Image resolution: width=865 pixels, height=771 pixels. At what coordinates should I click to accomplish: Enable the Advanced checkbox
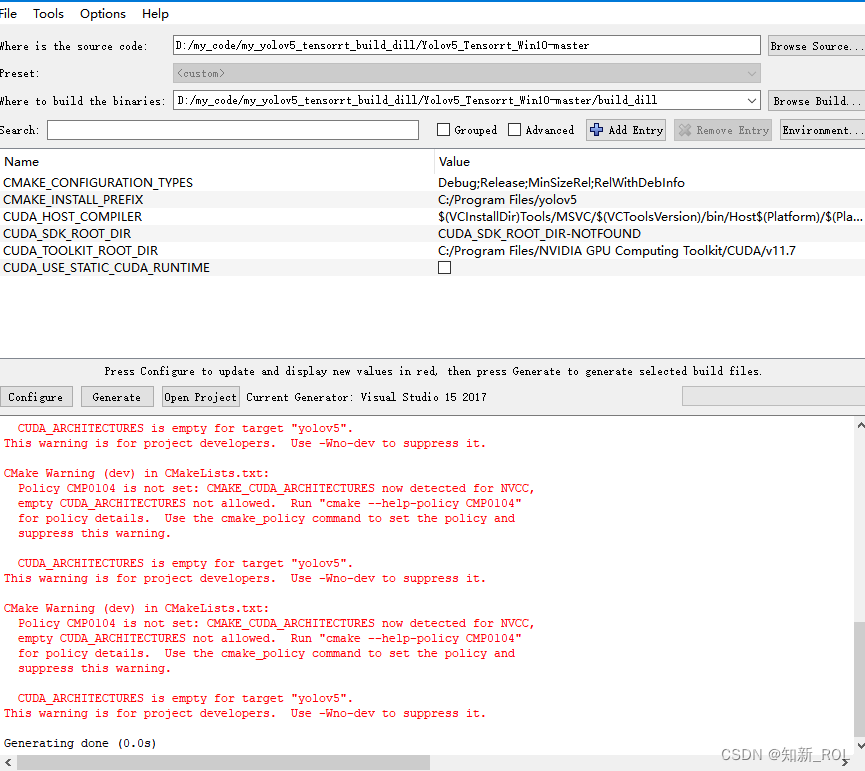(x=513, y=130)
